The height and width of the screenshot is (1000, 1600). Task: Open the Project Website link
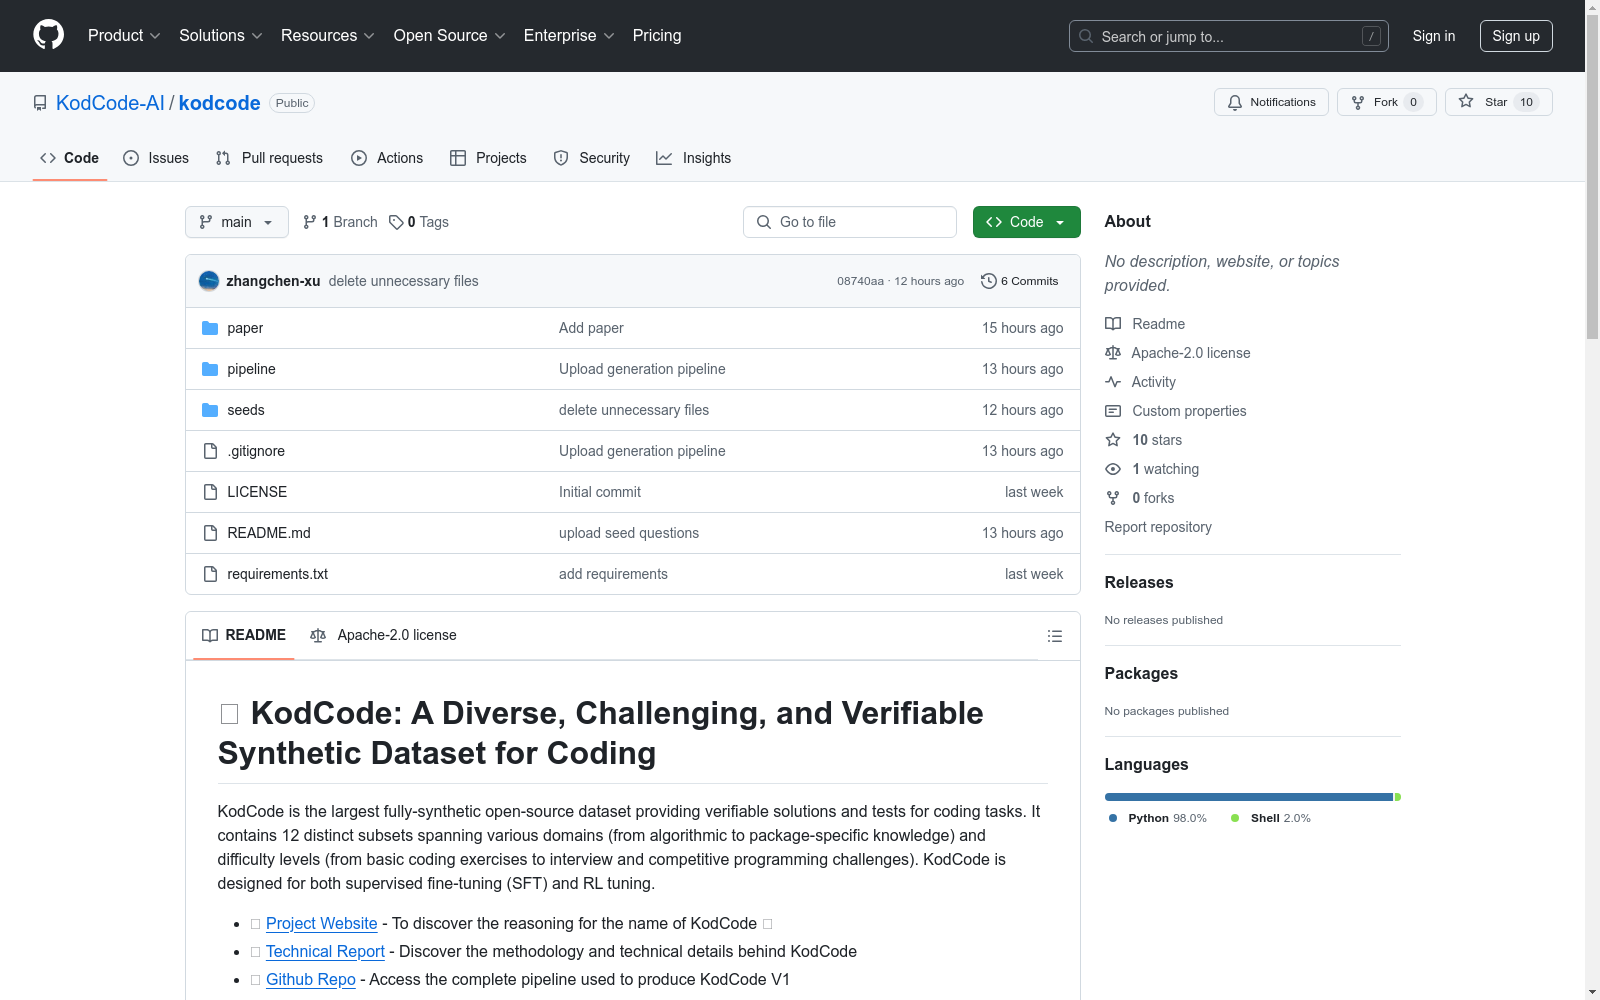[x=322, y=924]
